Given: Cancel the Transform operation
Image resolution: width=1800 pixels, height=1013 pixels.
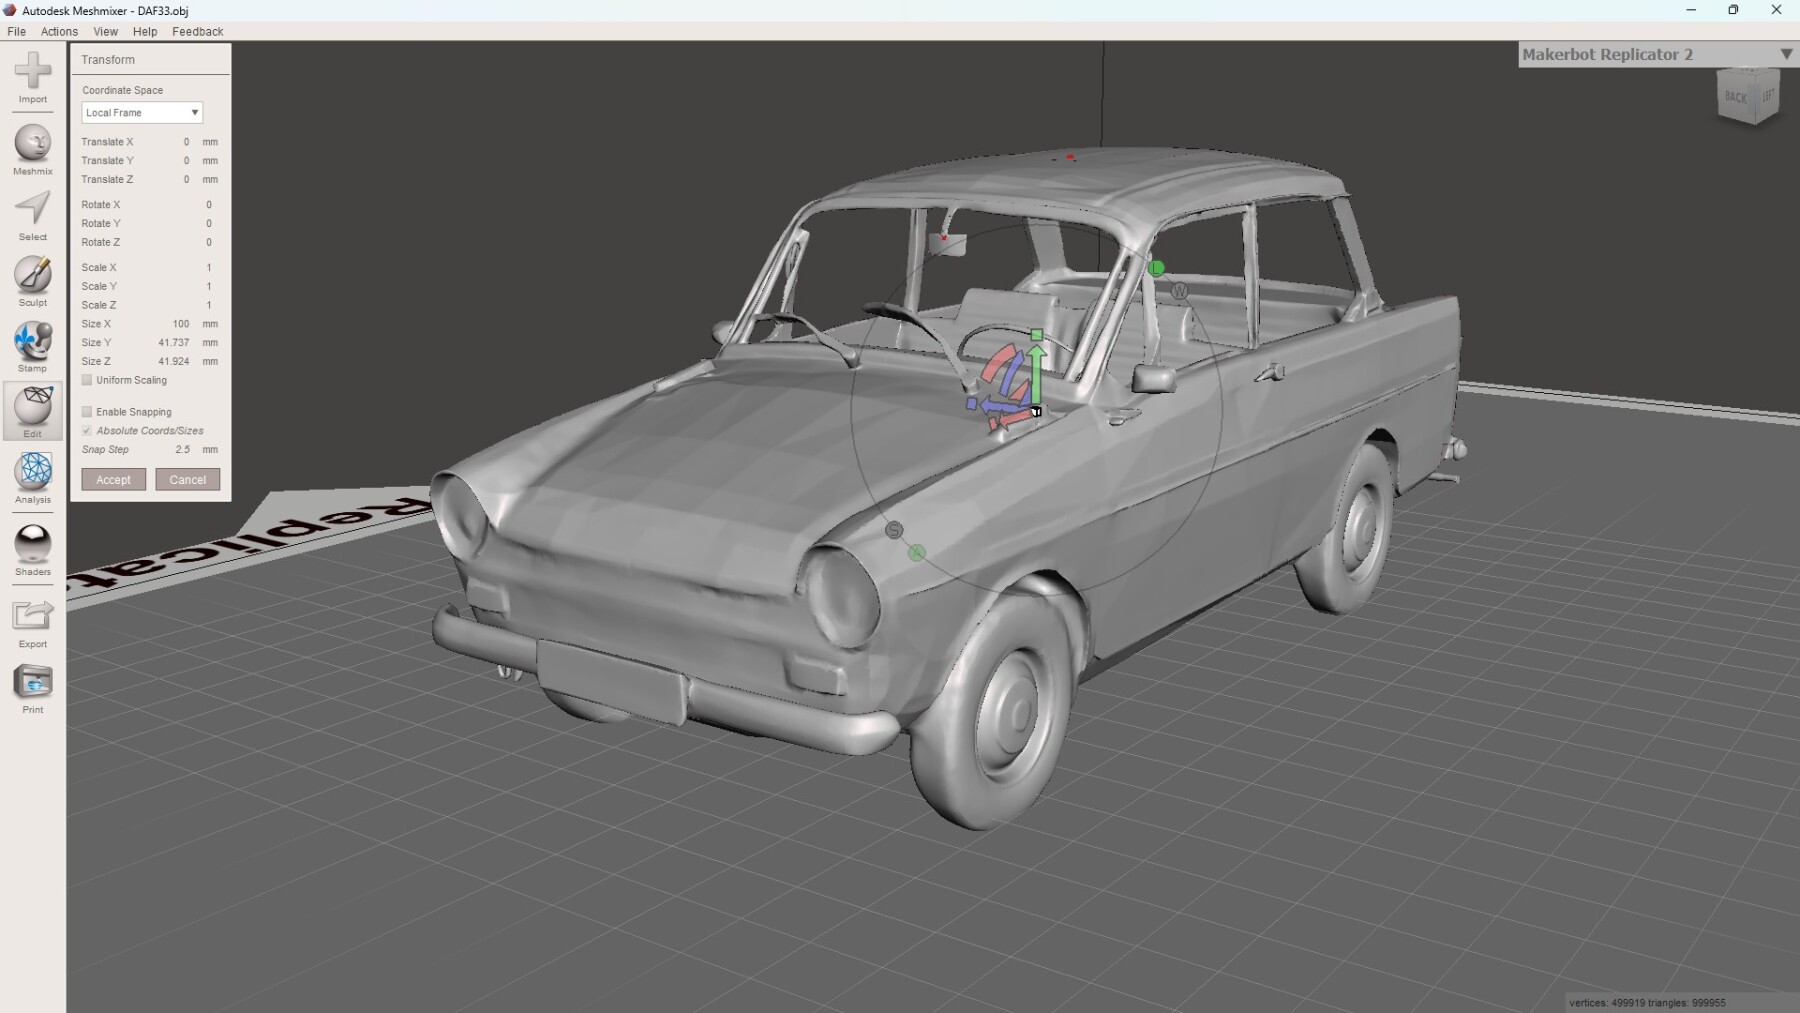Looking at the screenshot, I should click(188, 480).
